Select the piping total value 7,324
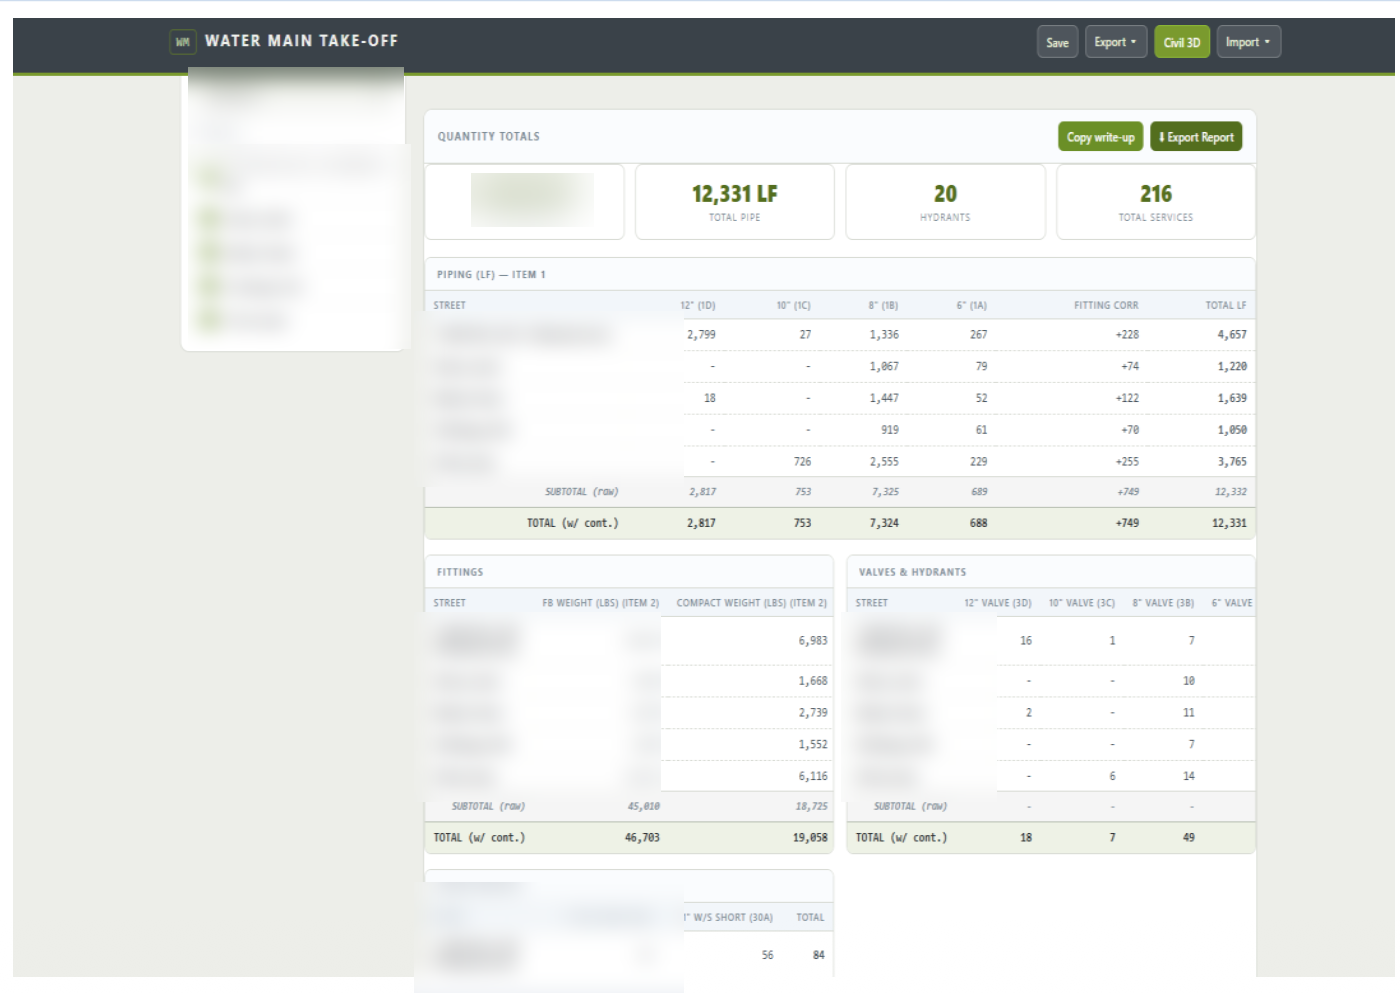Viewport: 1400px width, 993px height. click(884, 523)
